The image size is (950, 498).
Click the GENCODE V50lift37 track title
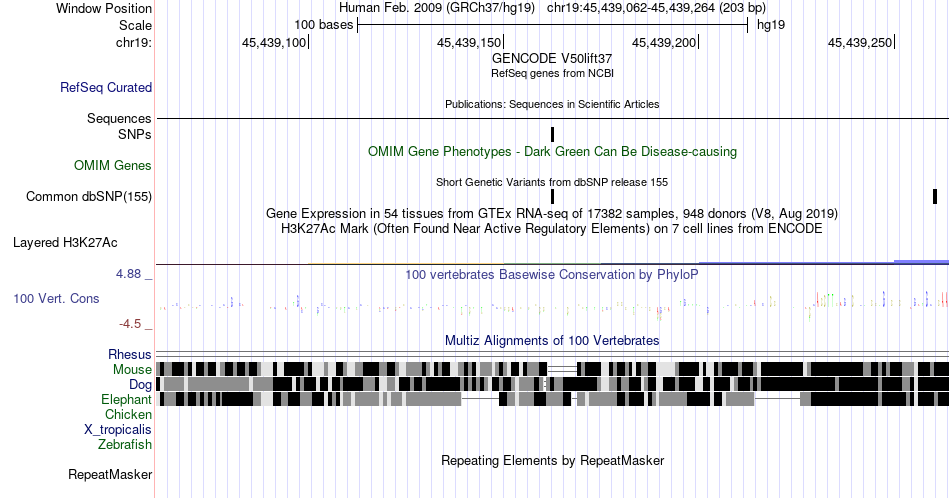click(x=552, y=59)
